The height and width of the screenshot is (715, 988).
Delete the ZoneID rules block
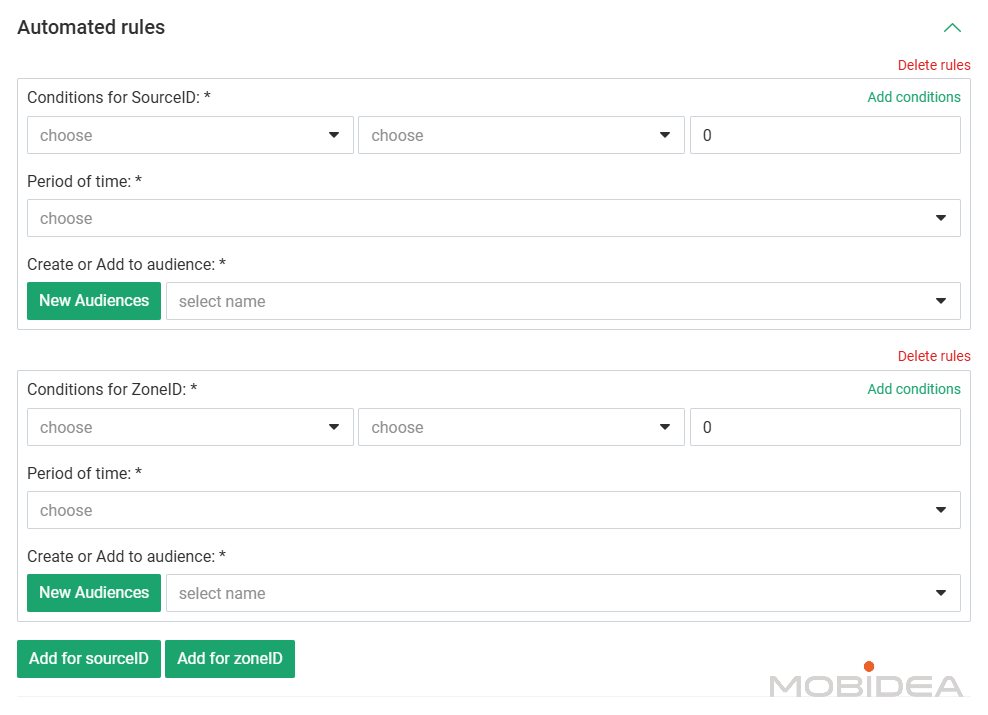[934, 356]
